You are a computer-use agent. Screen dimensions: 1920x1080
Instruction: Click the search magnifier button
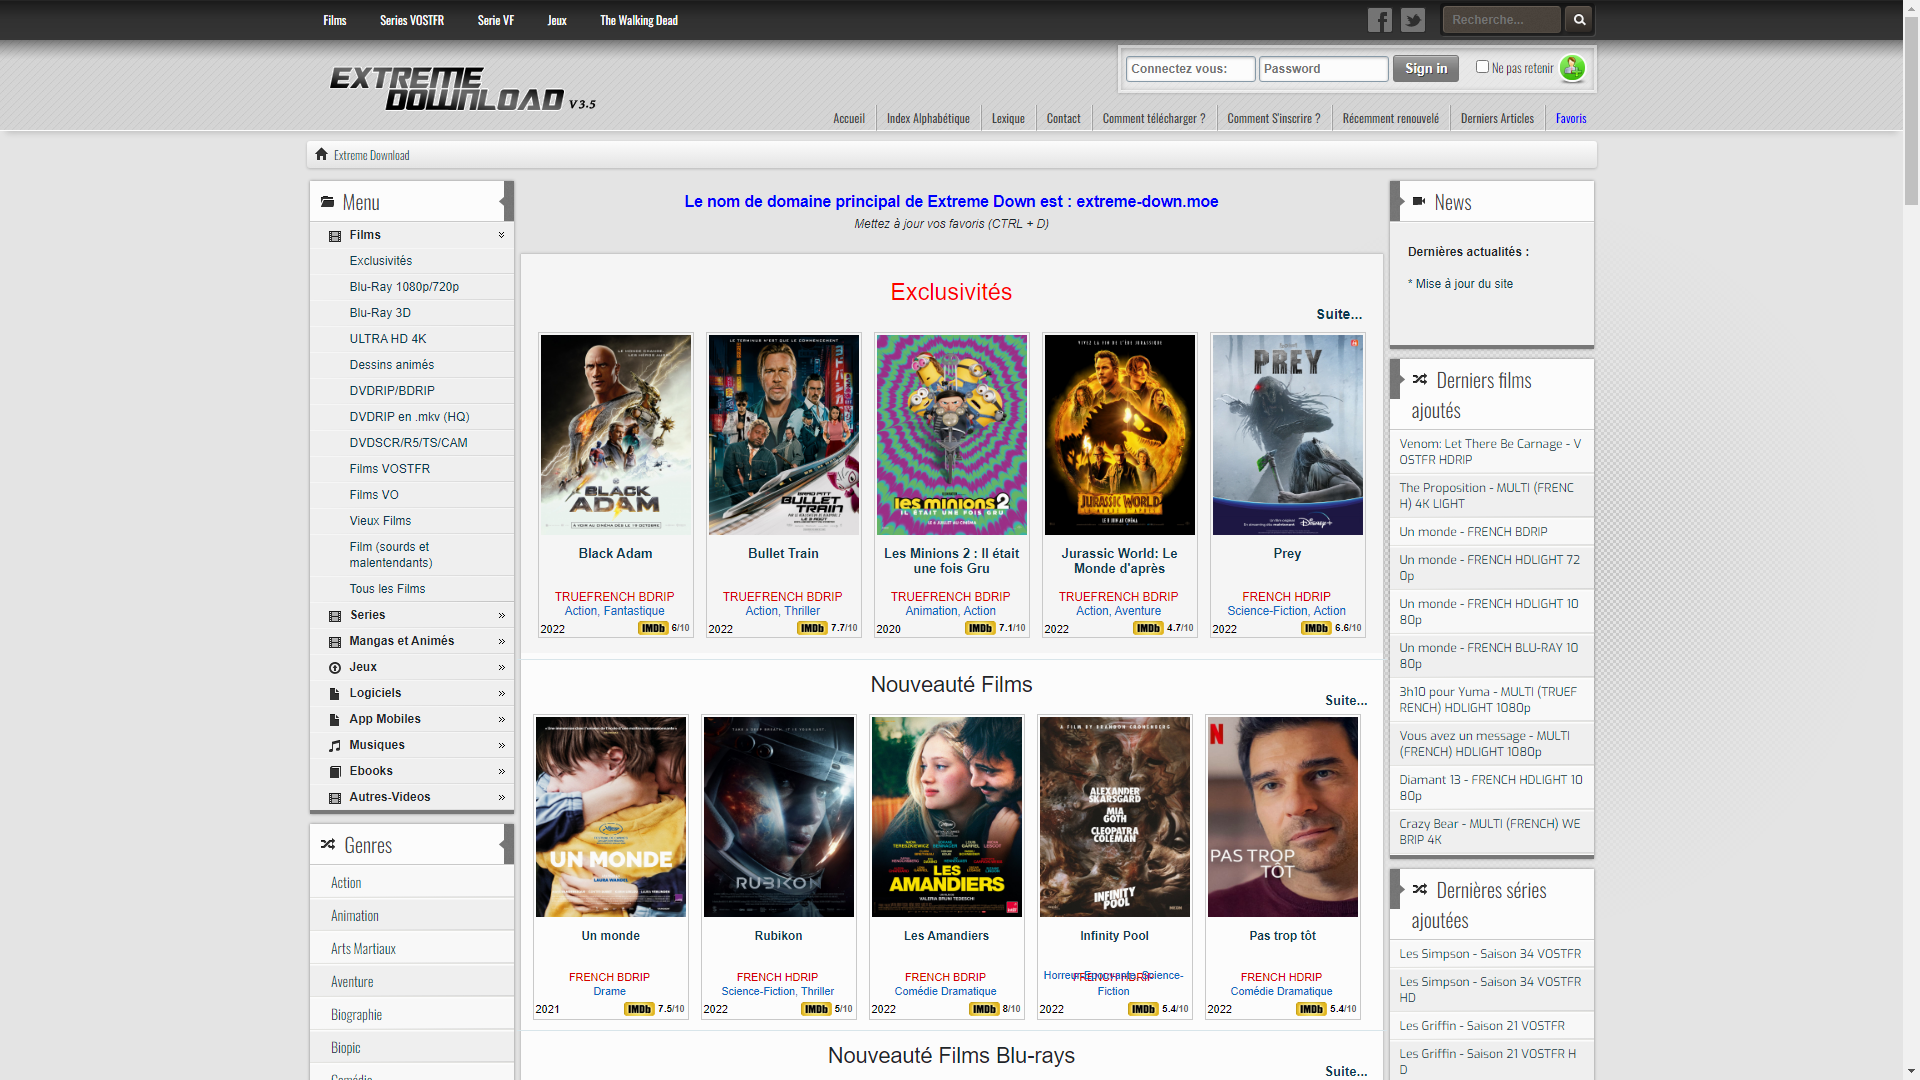(x=1579, y=19)
